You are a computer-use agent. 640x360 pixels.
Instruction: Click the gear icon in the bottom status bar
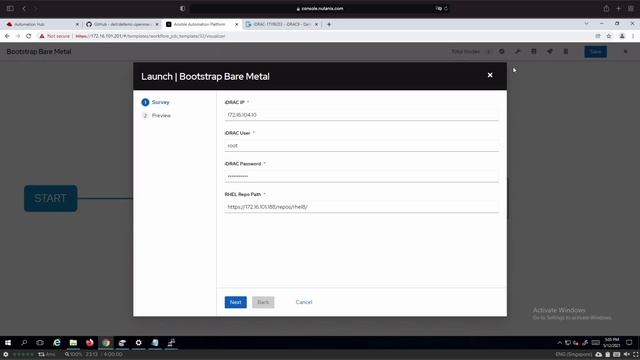[6, 354]
